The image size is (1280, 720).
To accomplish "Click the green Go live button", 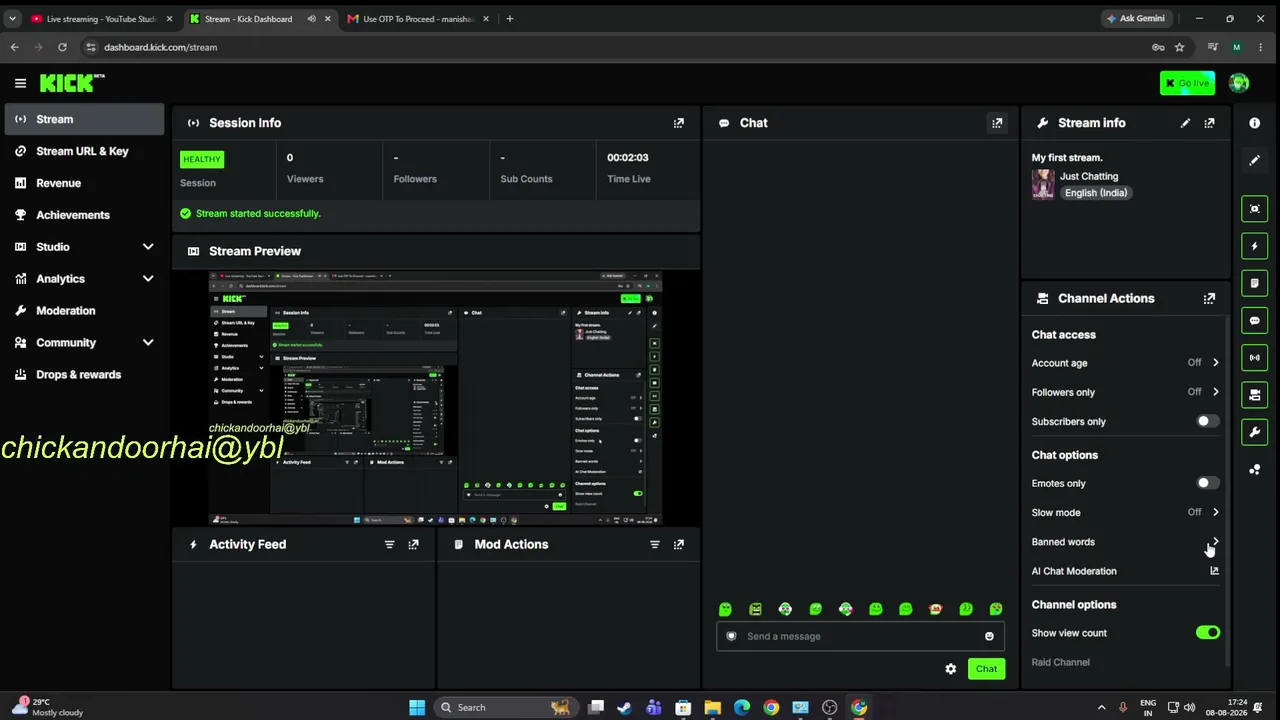I will click(x=1187, y=83).
